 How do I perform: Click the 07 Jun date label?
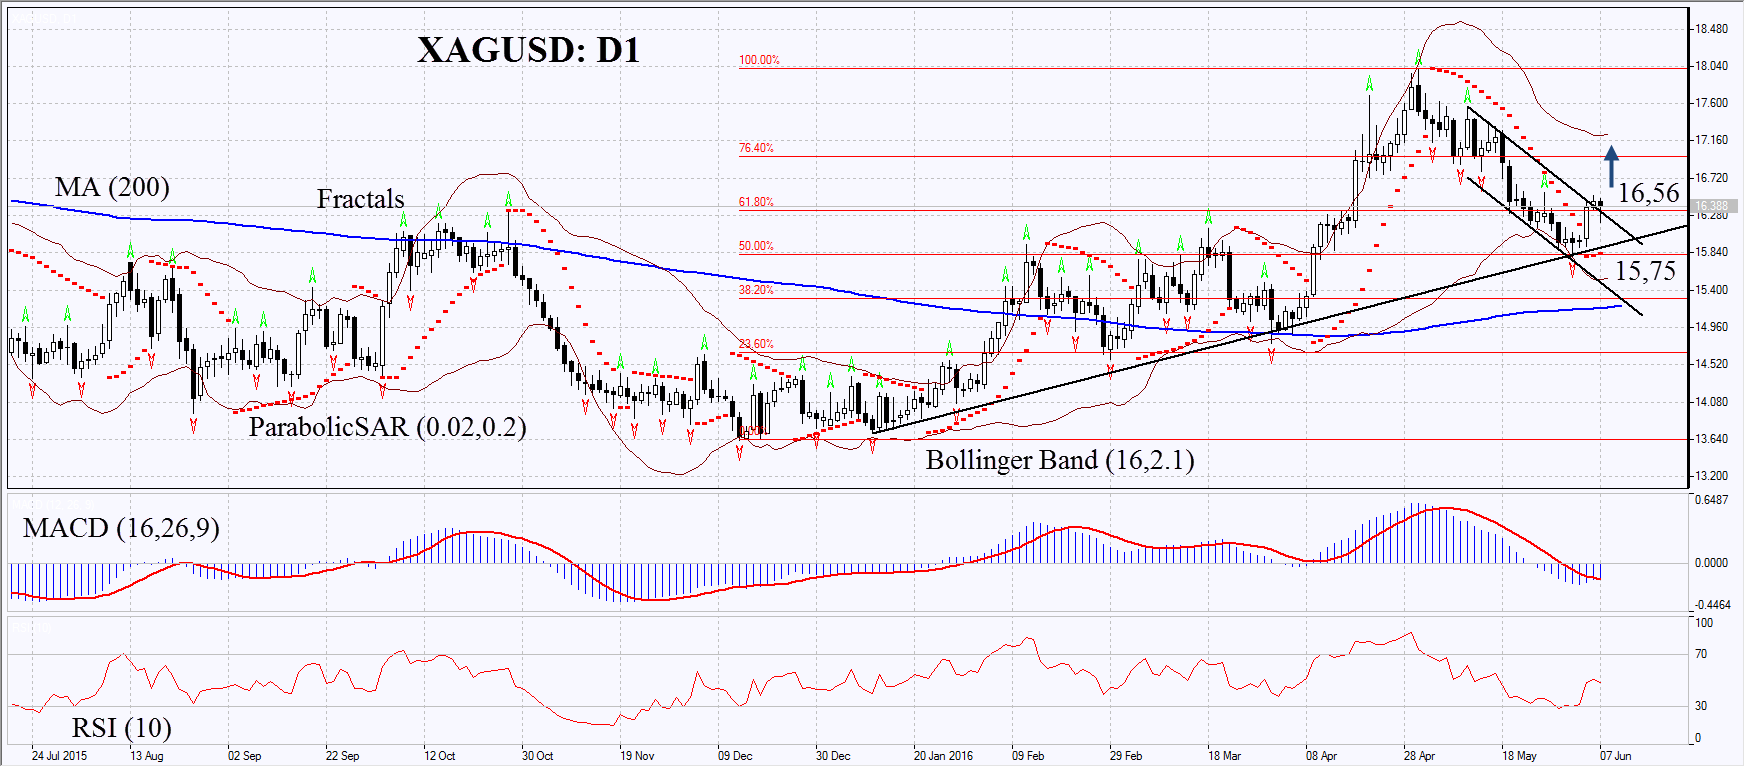1615,756
